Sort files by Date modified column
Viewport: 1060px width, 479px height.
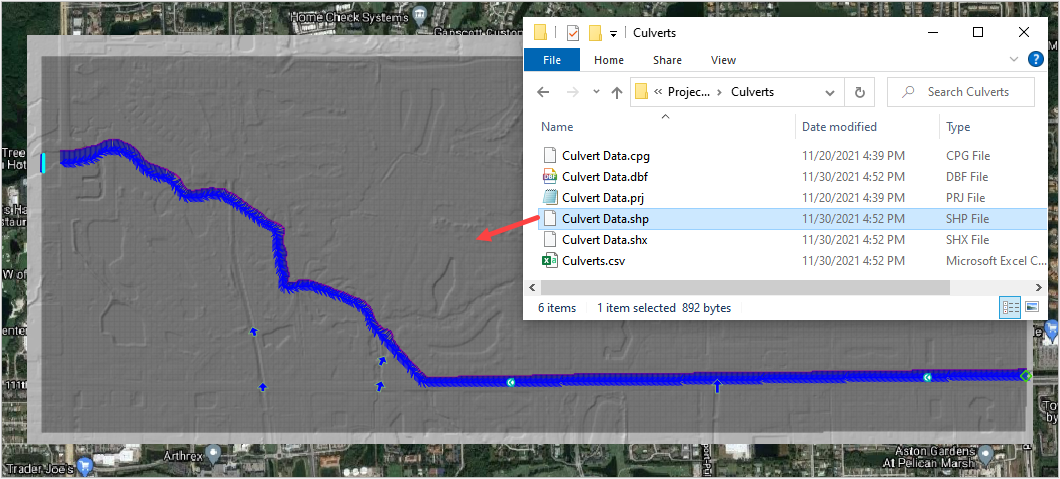[x=839, y=127]
